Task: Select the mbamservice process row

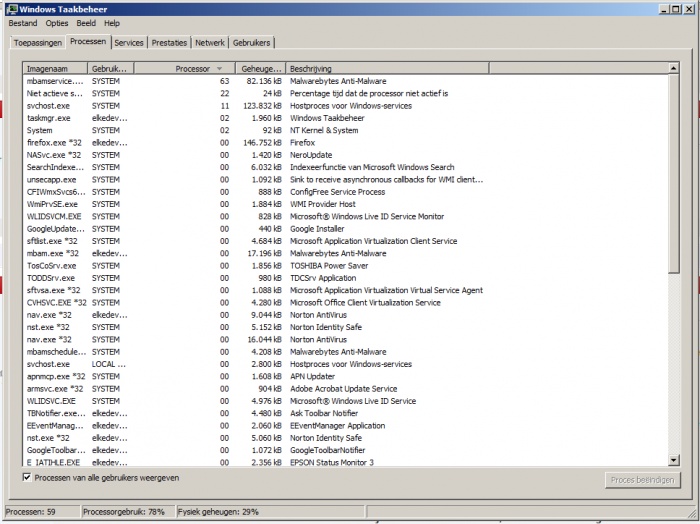Action: [346, 81]
